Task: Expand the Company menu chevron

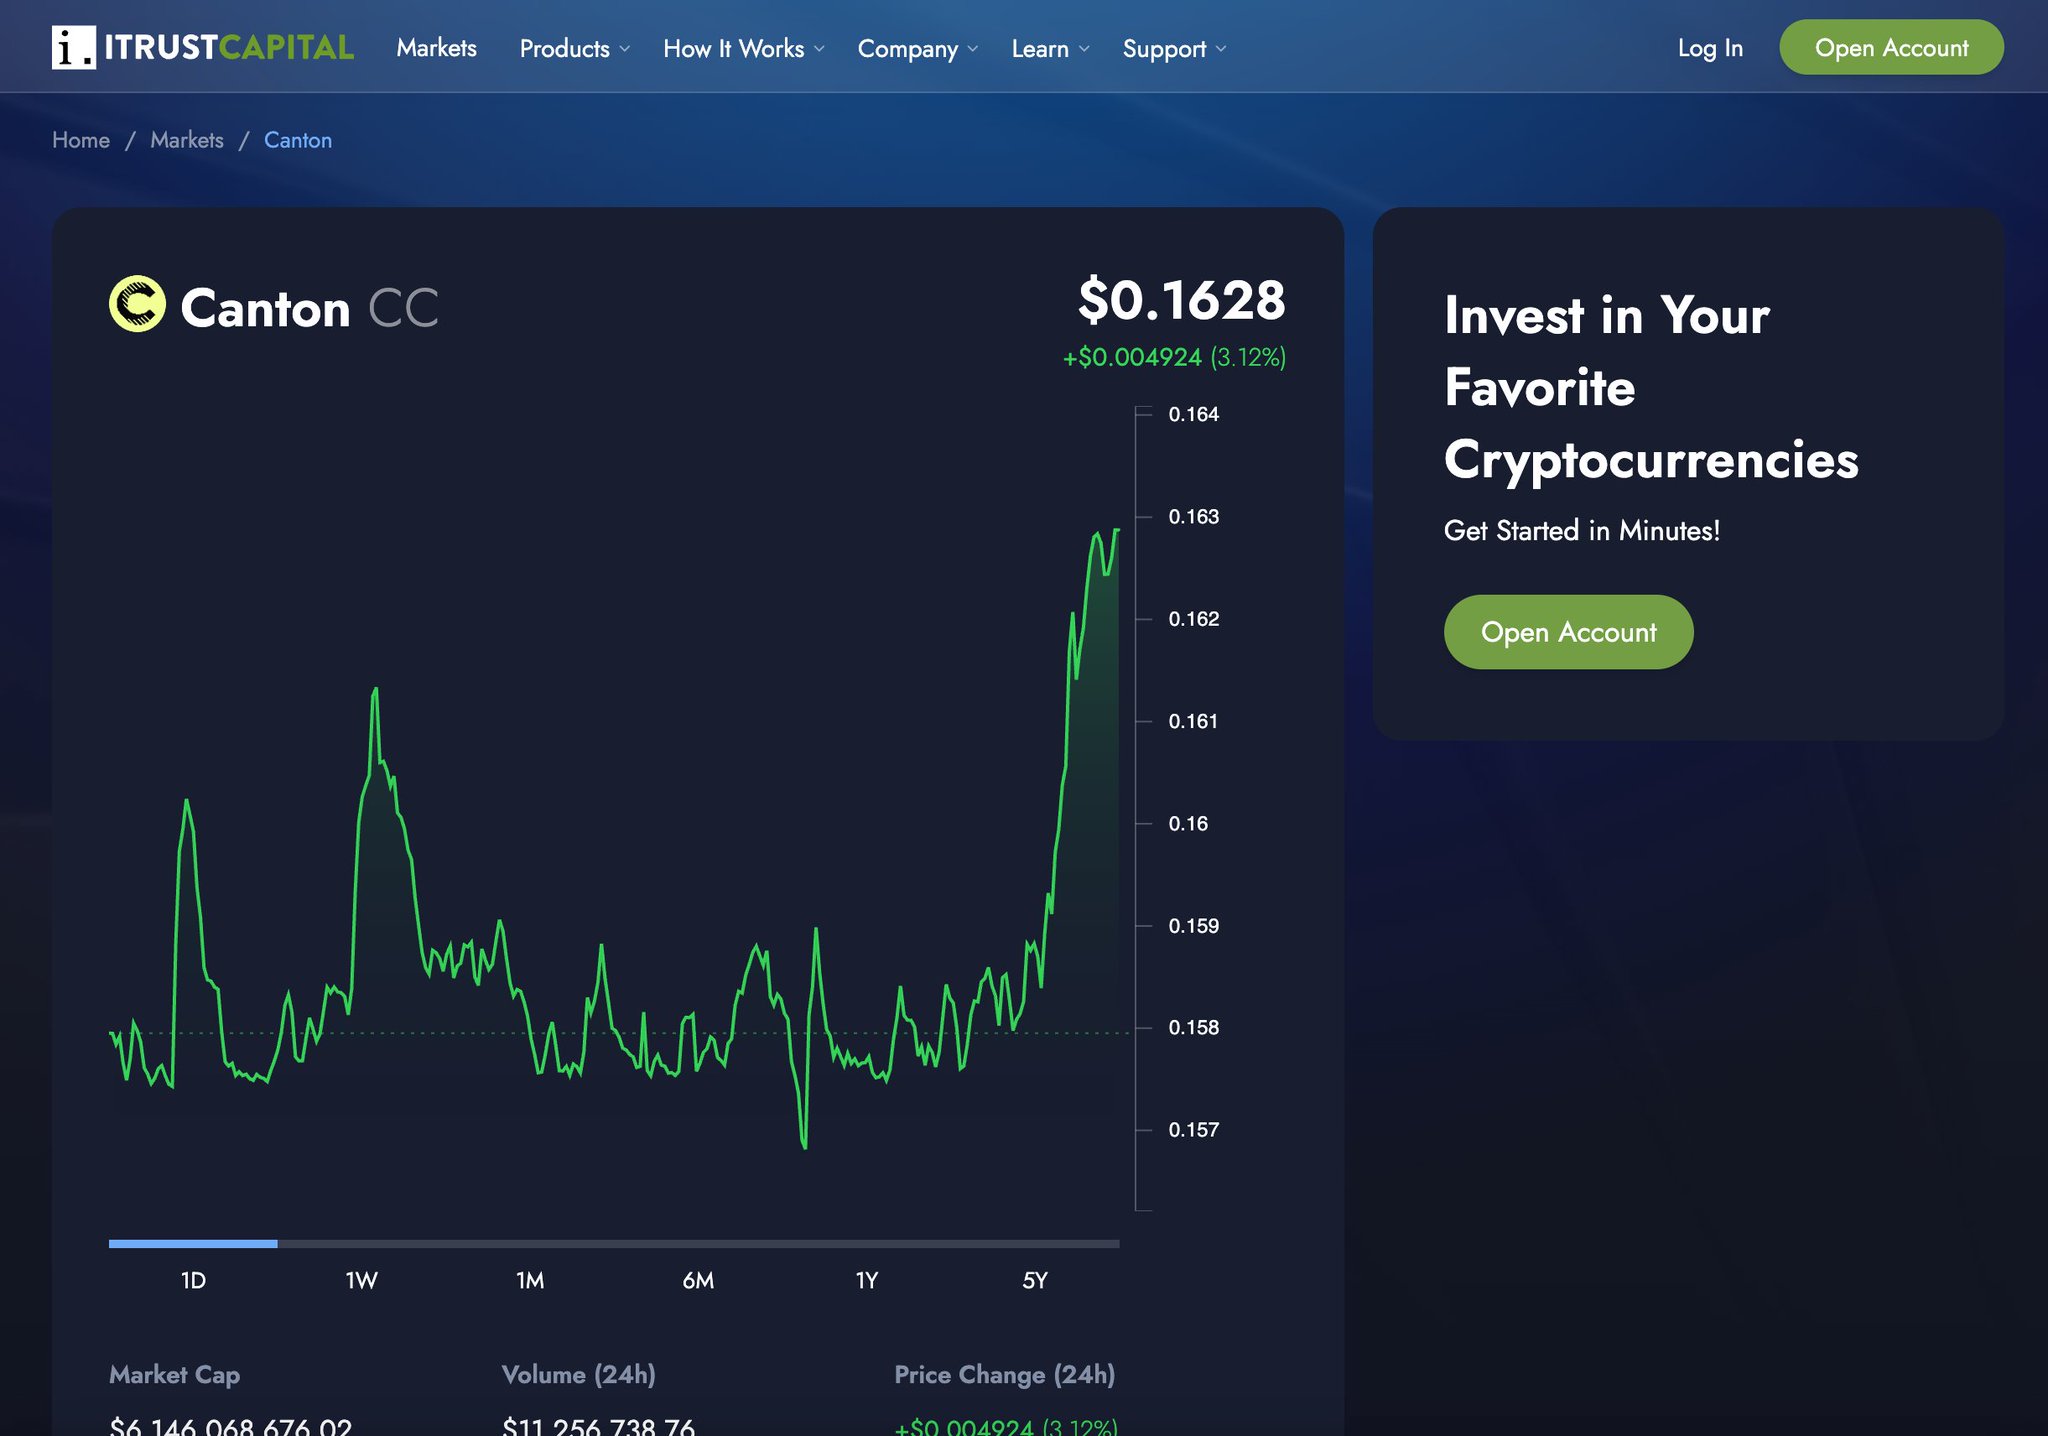Action: coord(972,49)
